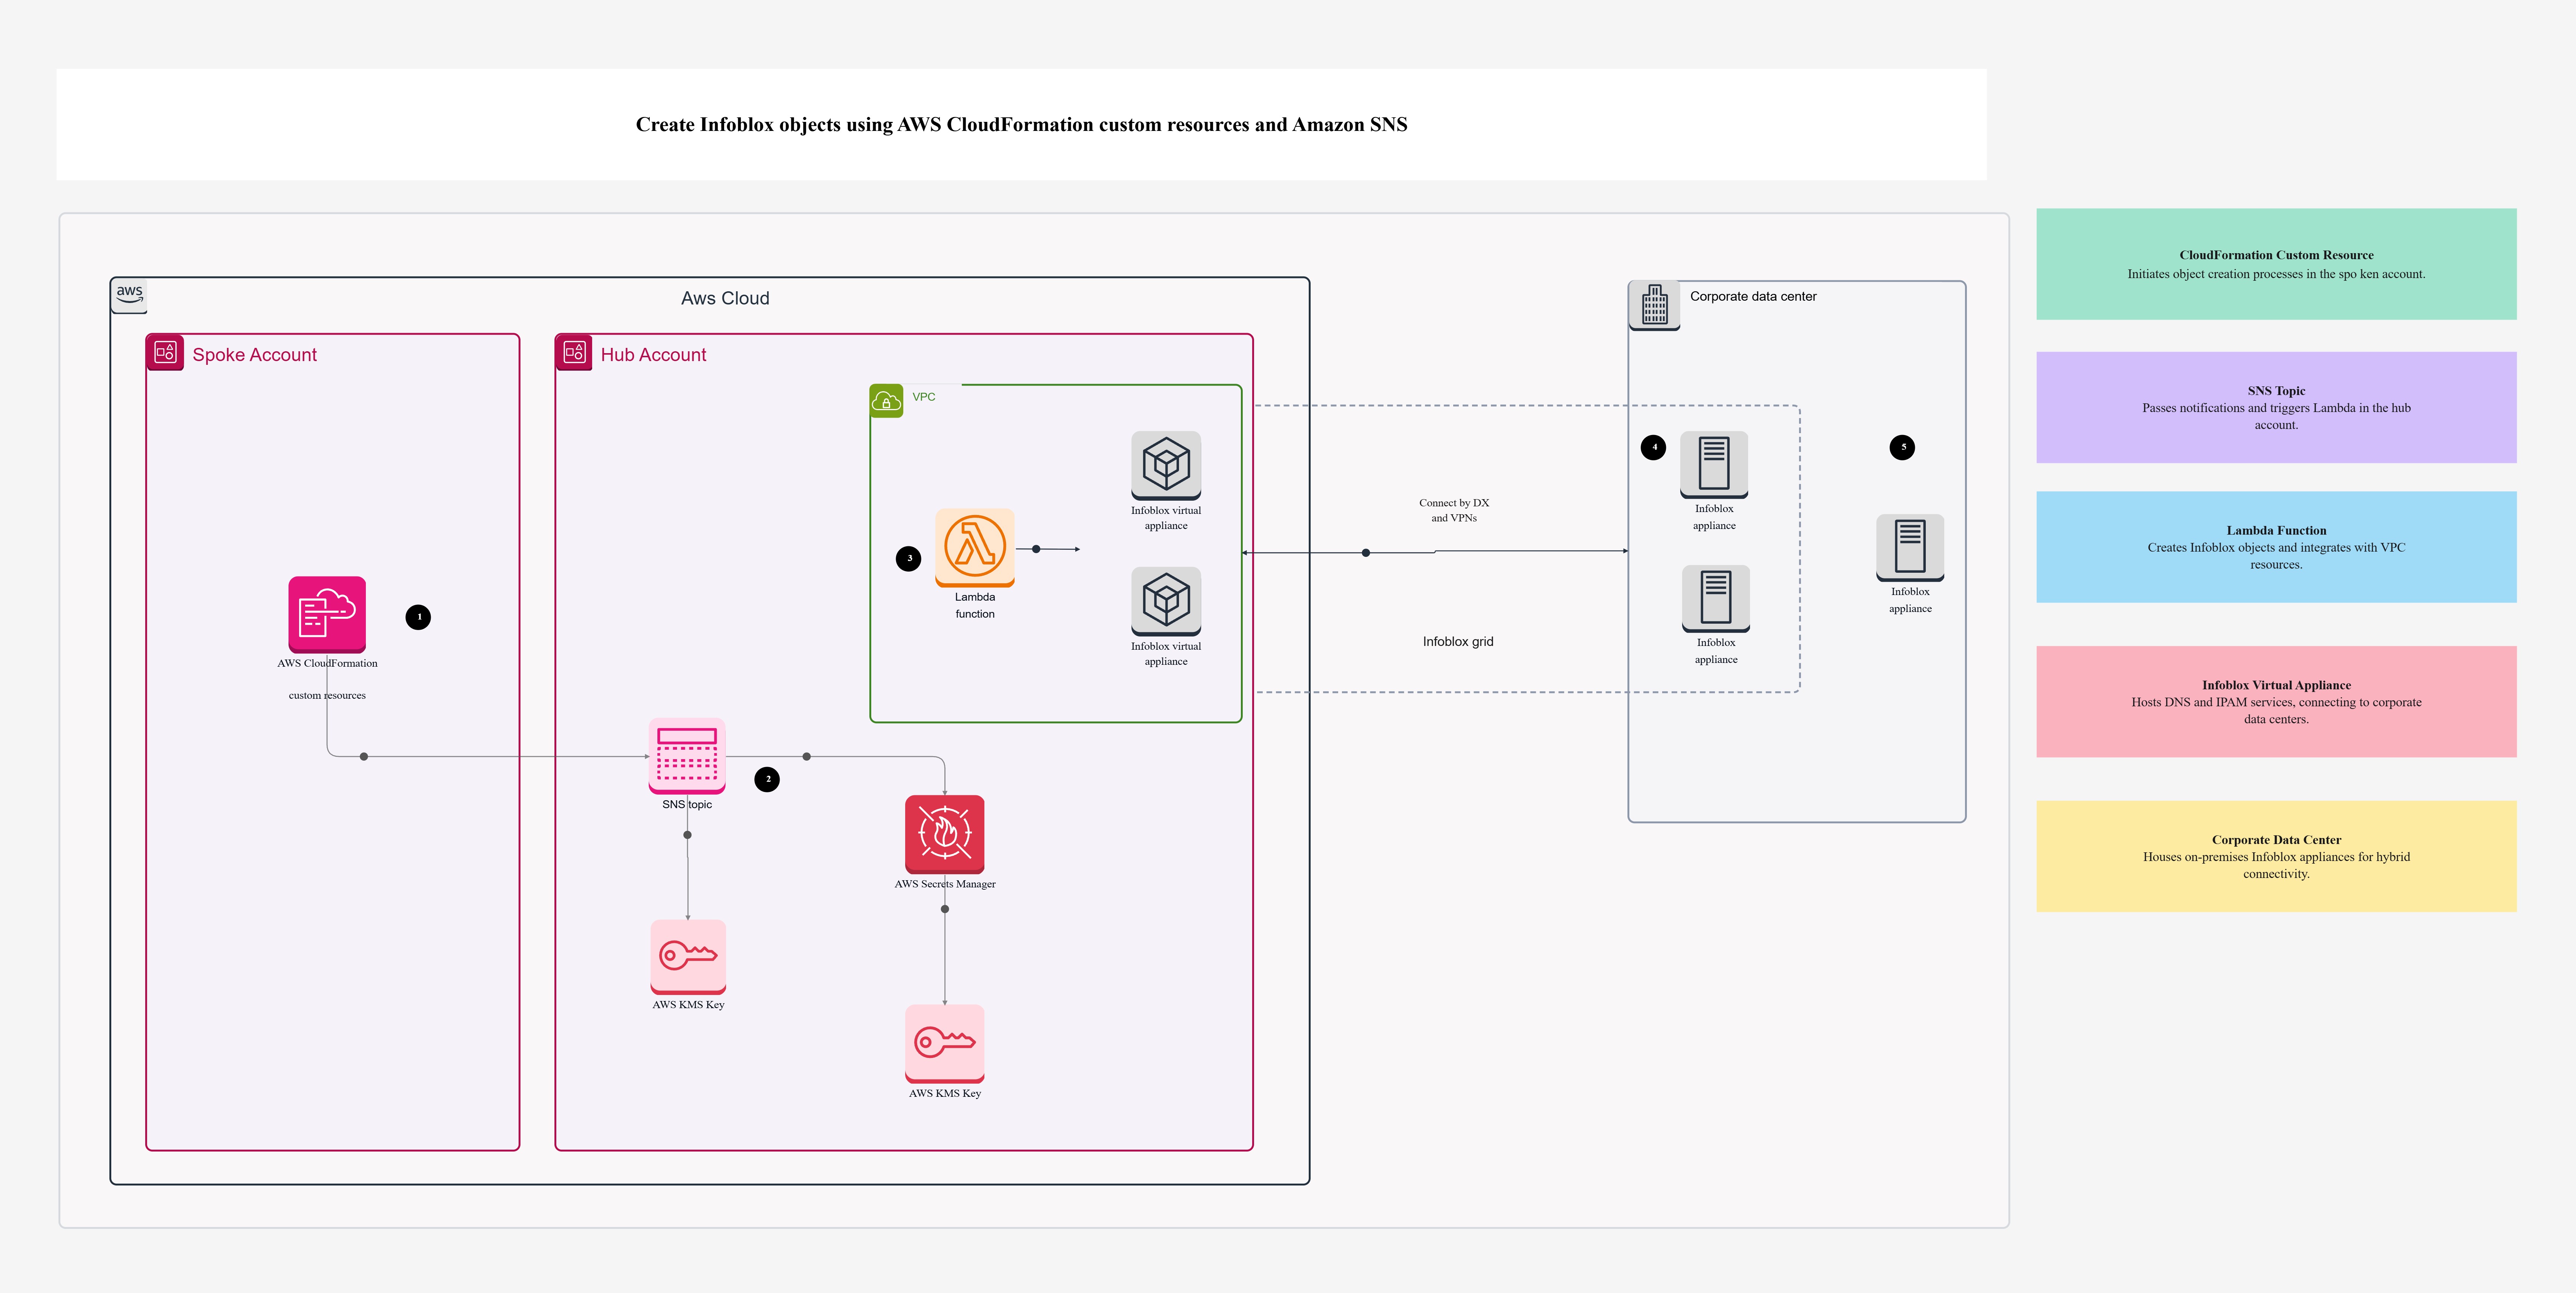Screen dimensions: 2576x1293
Task: Click the 'Aws Cloud' label
Action: 725,298
